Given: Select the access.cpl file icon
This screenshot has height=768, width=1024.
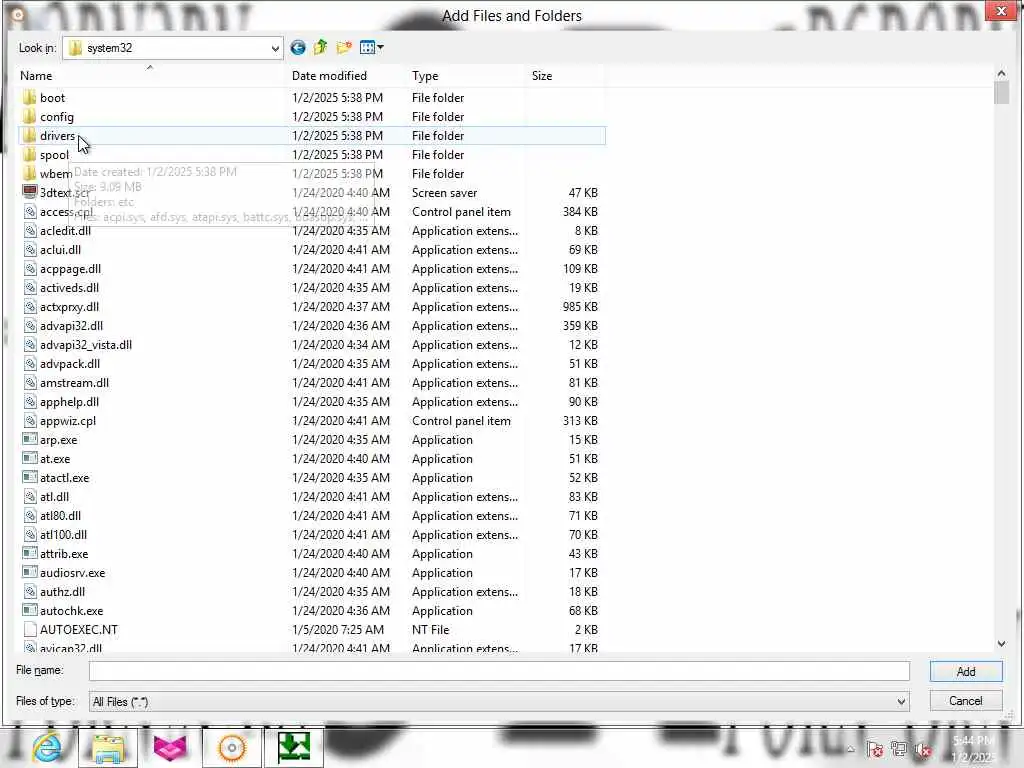Looking at the screenshot, I should click(x=29, y=212).
